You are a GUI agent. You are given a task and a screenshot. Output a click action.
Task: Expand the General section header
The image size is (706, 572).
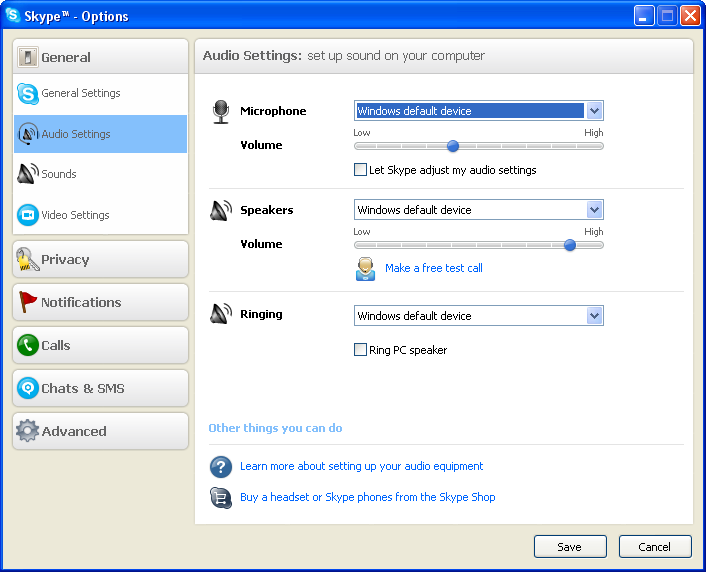coord(100,57)
